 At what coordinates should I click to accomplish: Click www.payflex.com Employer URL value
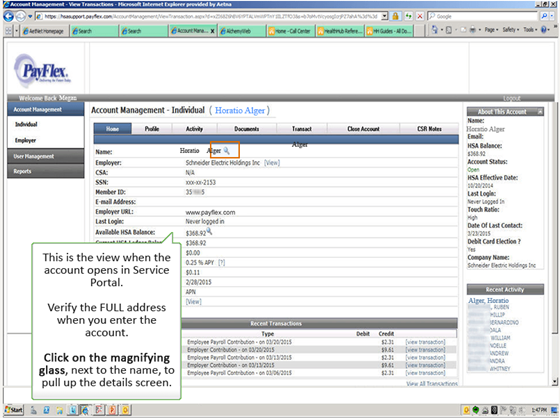[x=210, y=212]
